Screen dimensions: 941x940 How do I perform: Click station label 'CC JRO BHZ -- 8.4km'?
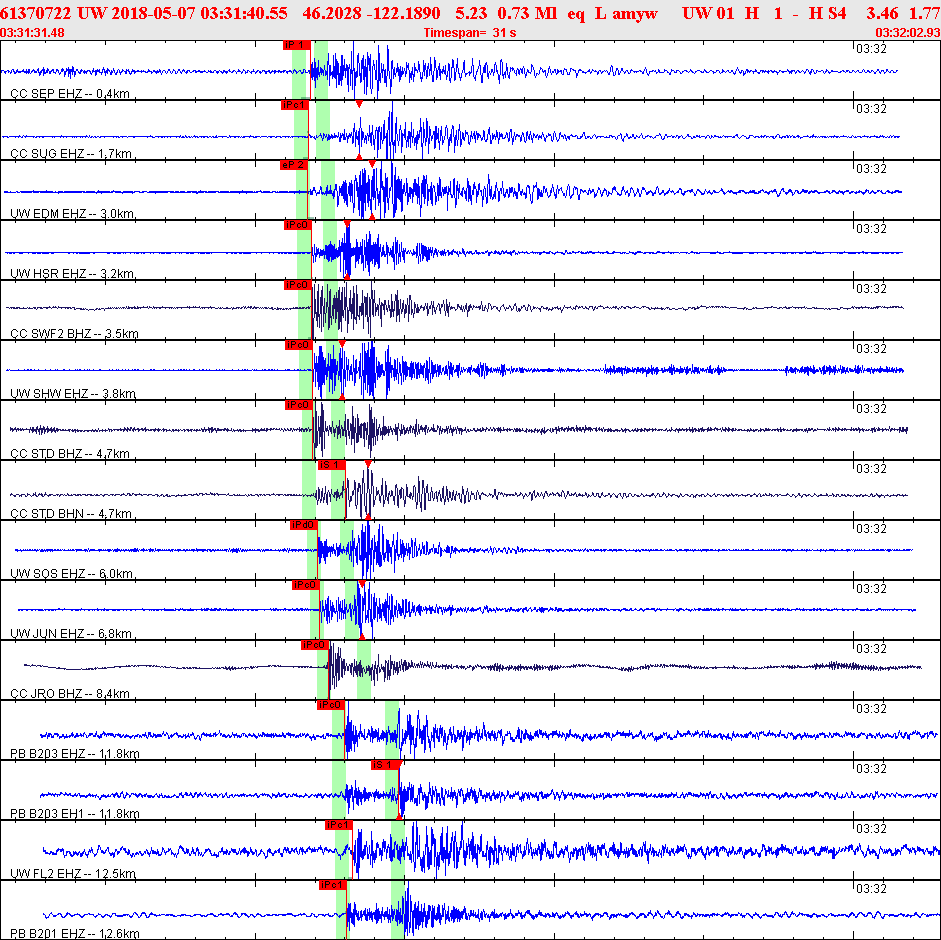click(70, 694)
